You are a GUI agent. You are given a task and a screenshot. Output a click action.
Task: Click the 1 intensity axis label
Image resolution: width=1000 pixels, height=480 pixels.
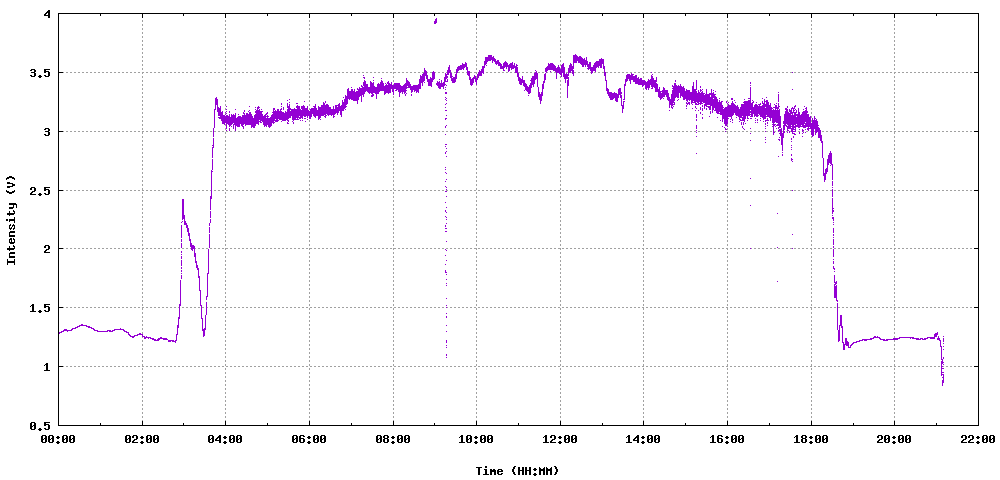tap(48, 367)
